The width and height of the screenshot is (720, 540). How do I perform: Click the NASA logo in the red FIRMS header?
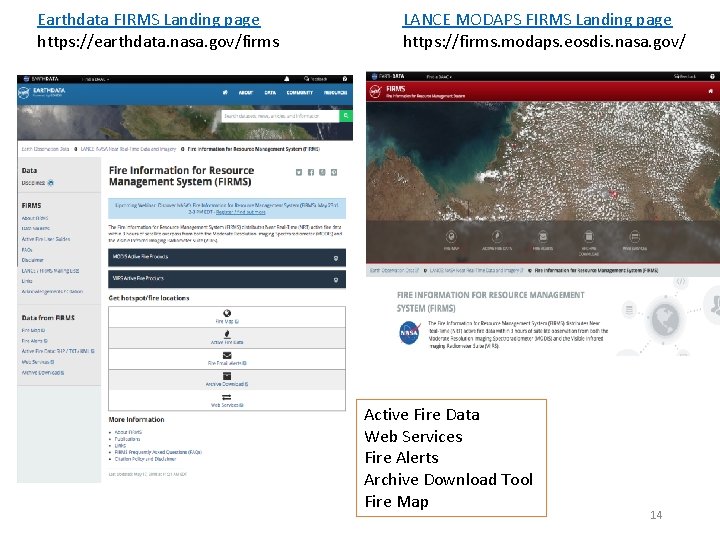(376, 91)
